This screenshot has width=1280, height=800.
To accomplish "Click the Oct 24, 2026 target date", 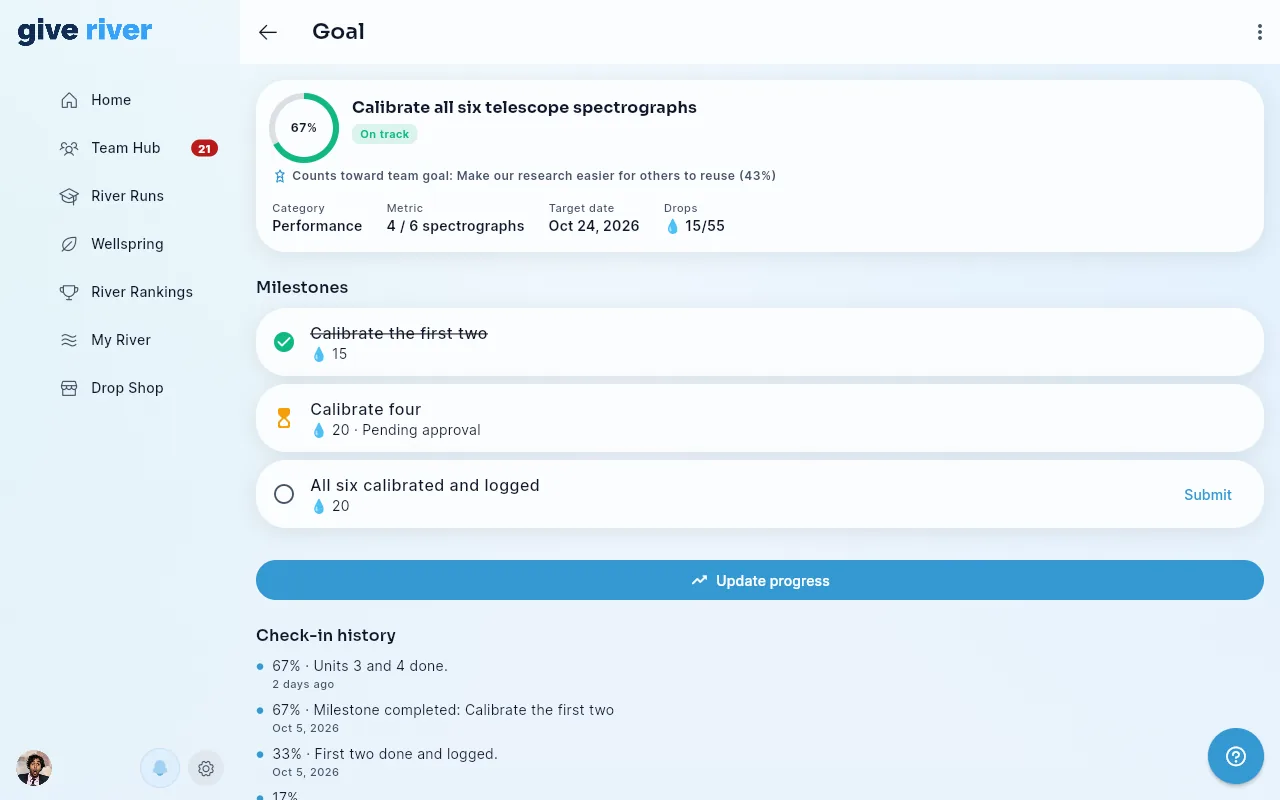I will click(x=594, y=226).
